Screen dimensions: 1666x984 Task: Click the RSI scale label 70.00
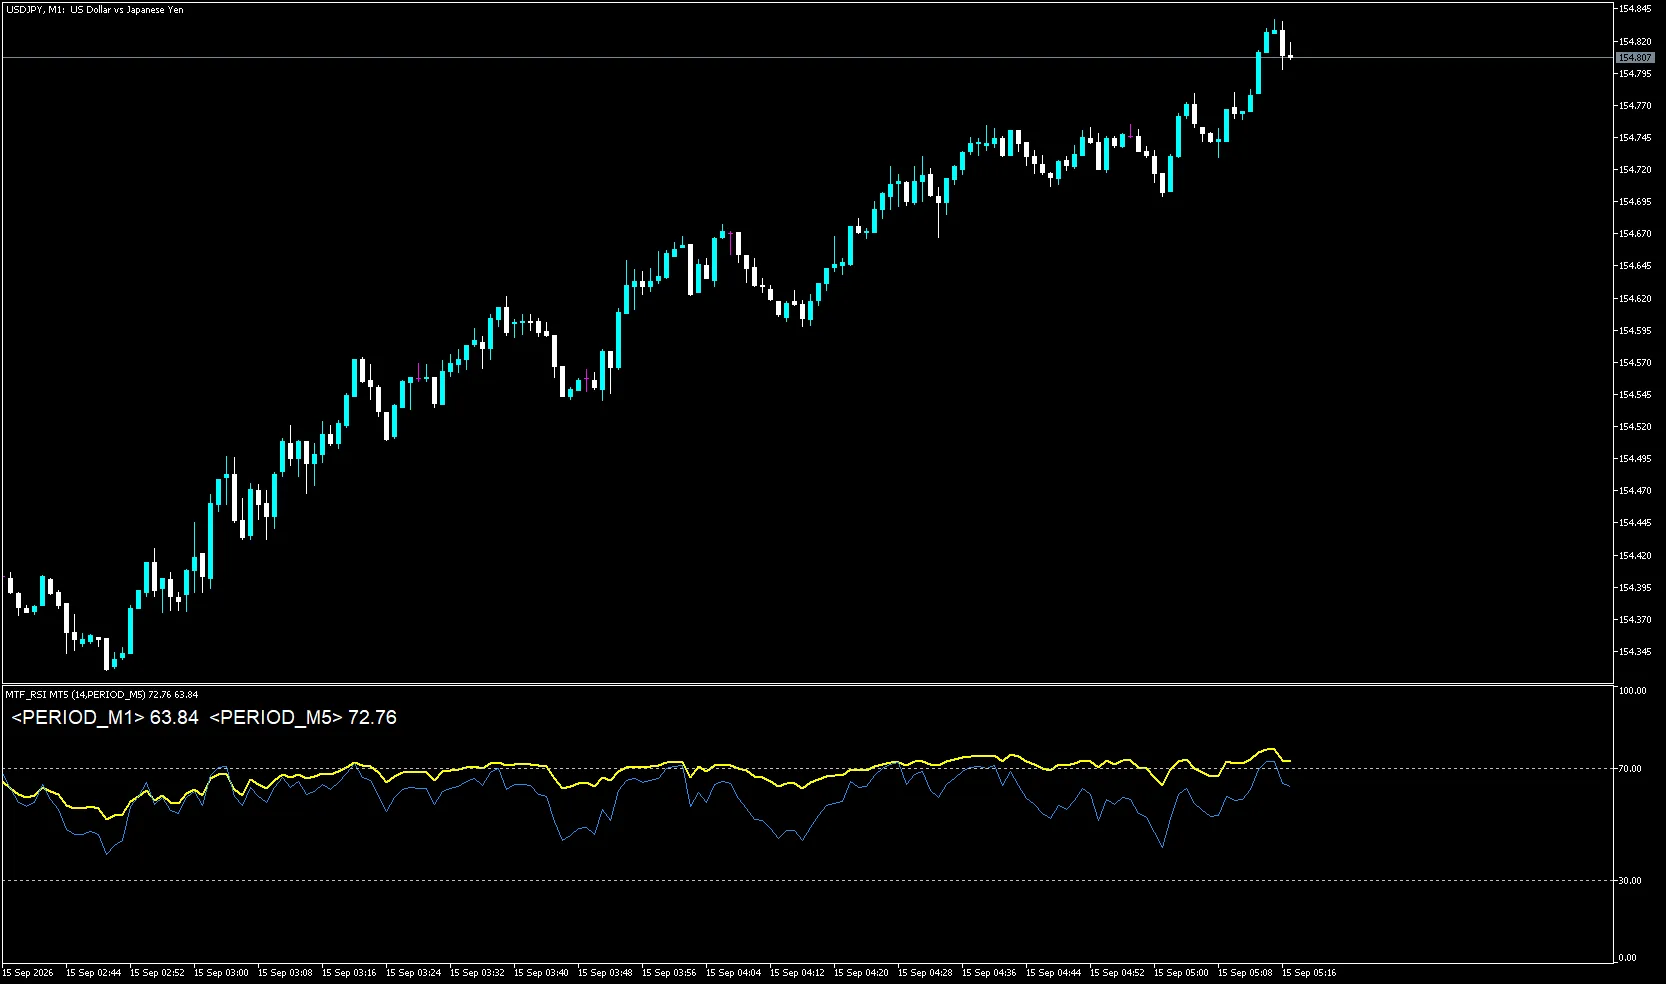click(x=1630, y=769)
